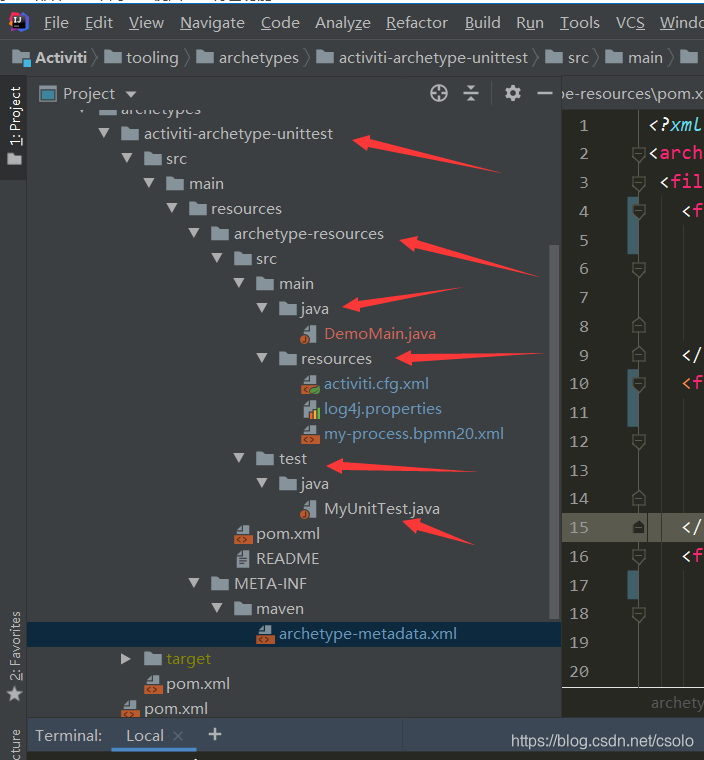Click the MyUnitTest.java file icon
Viewport: 704px width, 760px height.
pos(309,509)
